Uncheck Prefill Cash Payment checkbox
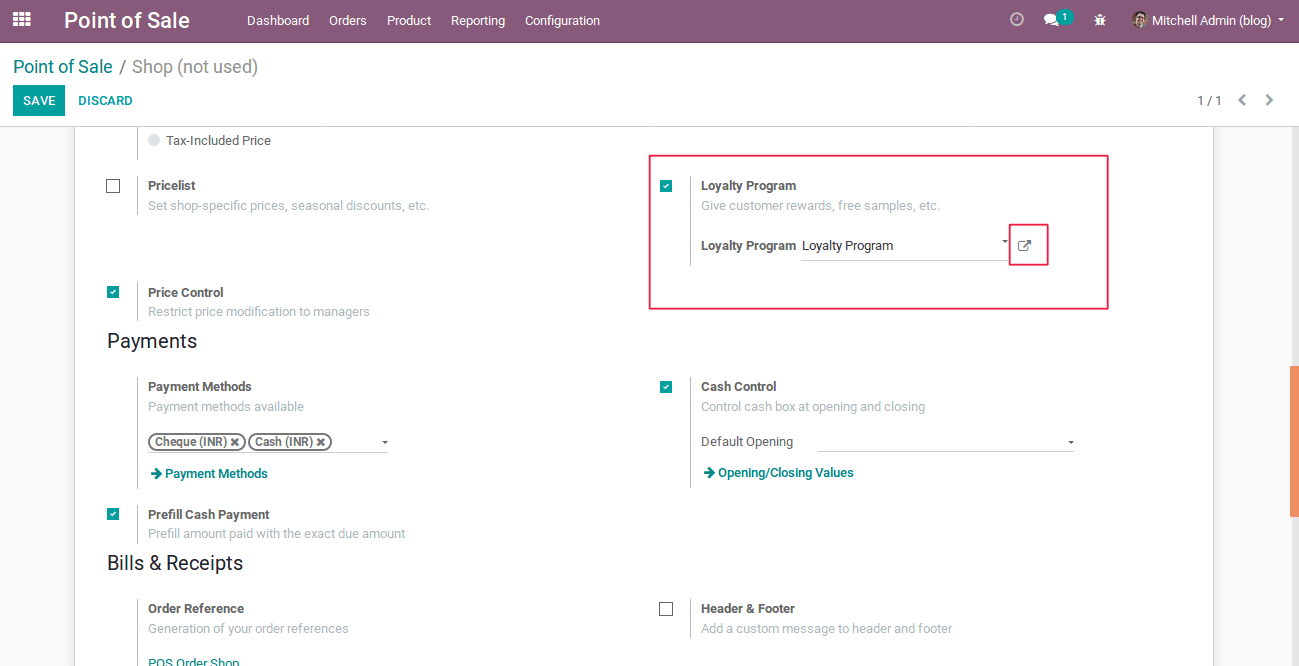Screen dimensions: 1299x666 coord(113,514)
